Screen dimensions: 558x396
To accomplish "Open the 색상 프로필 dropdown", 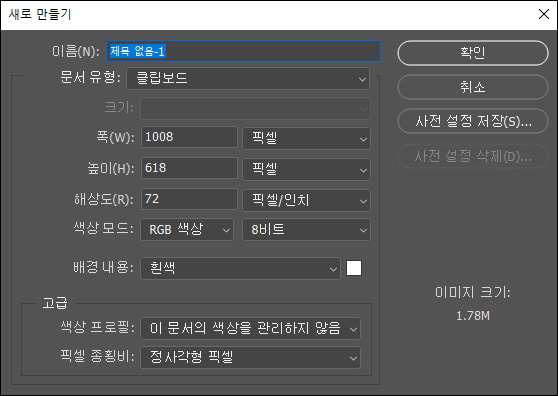I will pyautogui.click(x=251, y=328).
